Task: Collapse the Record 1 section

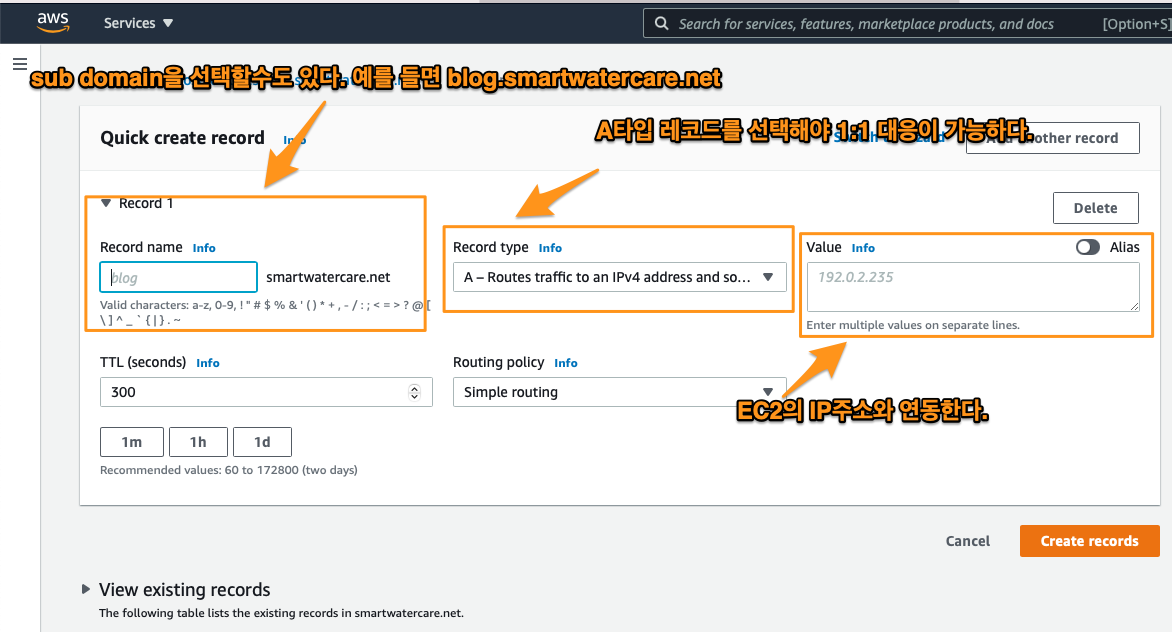Action: (106, 203)
